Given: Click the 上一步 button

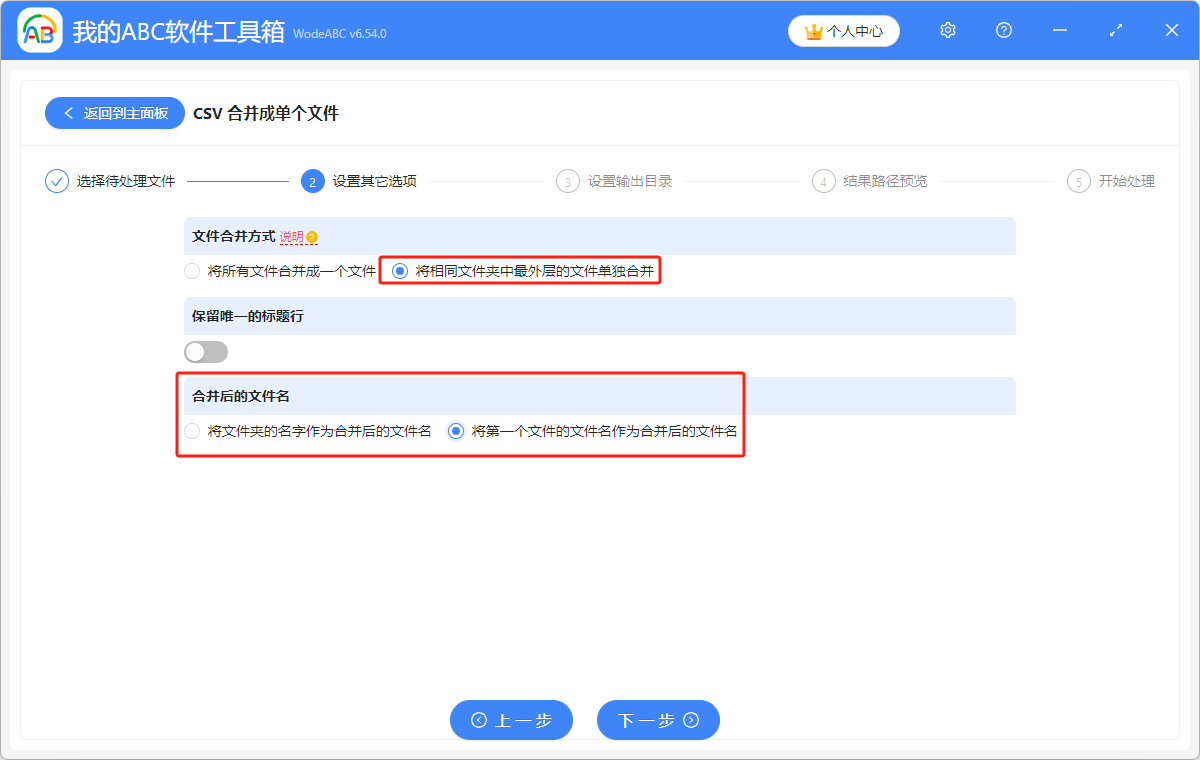Looking at the screenshot, I should point(511,720).
